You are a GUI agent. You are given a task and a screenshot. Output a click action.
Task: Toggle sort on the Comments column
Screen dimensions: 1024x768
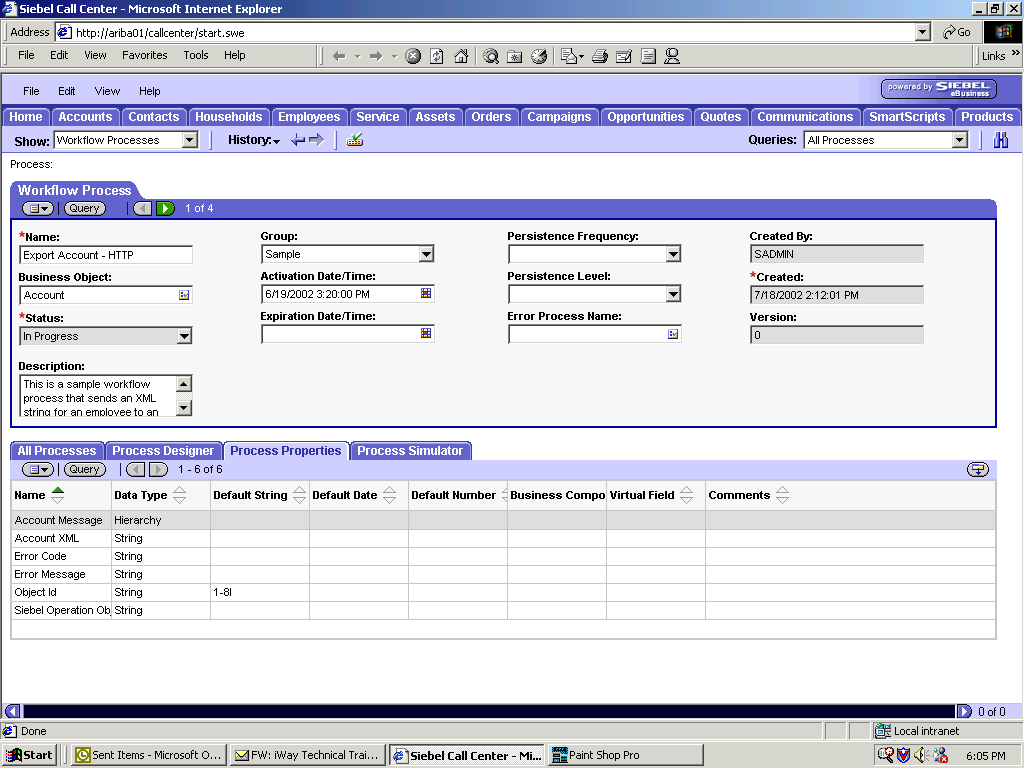tap(780, 494)
